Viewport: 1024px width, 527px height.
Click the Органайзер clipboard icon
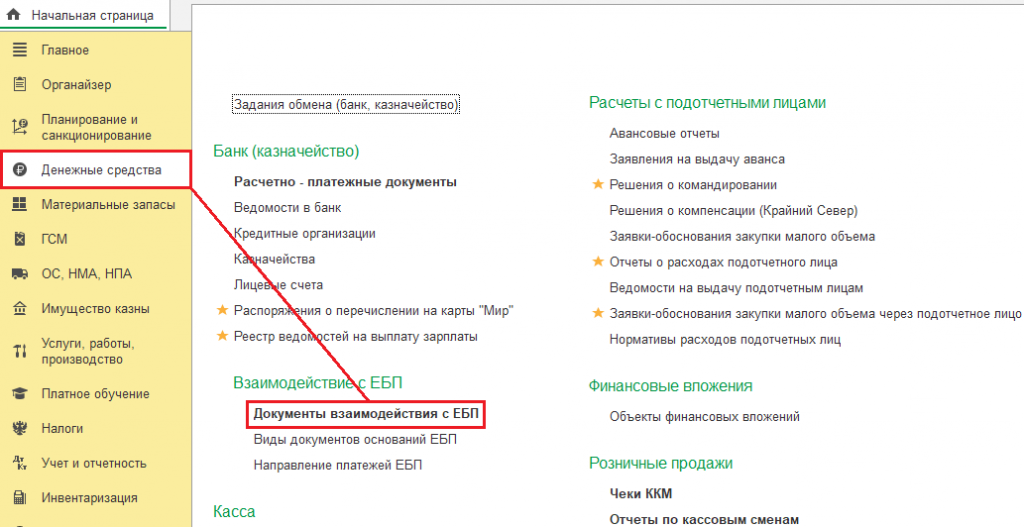20,84
